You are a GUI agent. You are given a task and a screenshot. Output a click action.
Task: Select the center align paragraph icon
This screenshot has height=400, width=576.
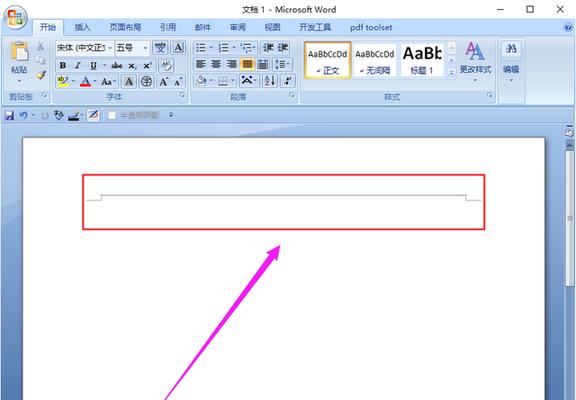[x=216, y=64]
